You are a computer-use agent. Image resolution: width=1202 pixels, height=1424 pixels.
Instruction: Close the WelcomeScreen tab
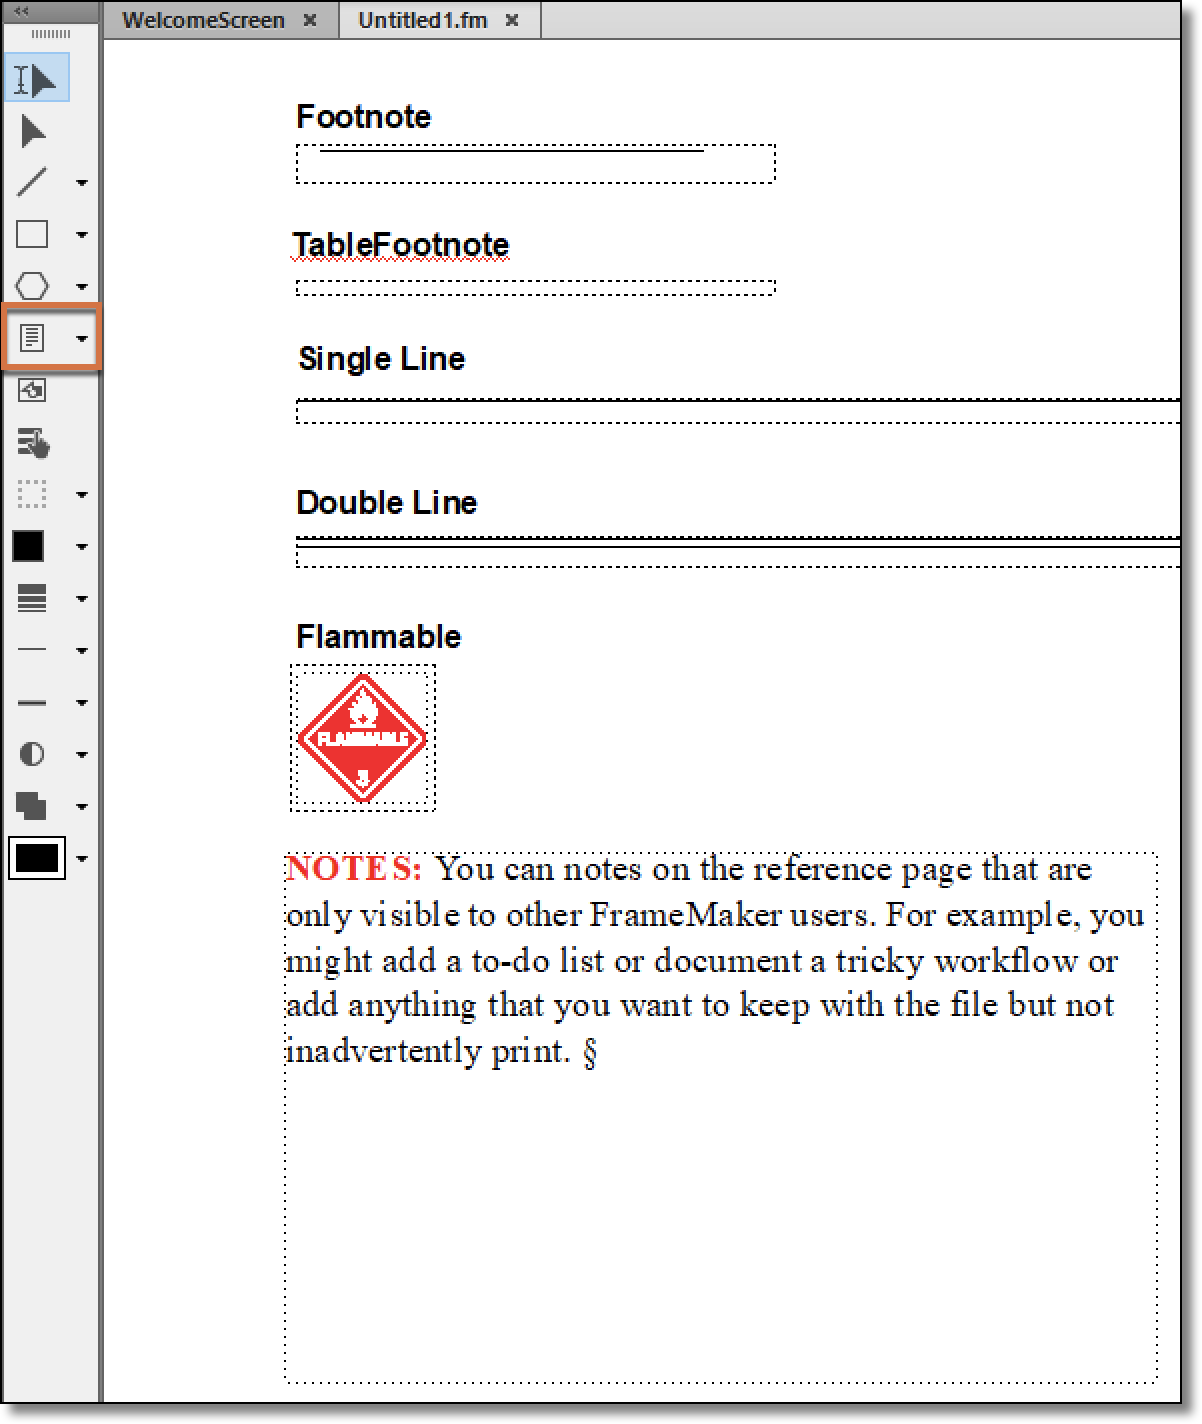[310, 19]
